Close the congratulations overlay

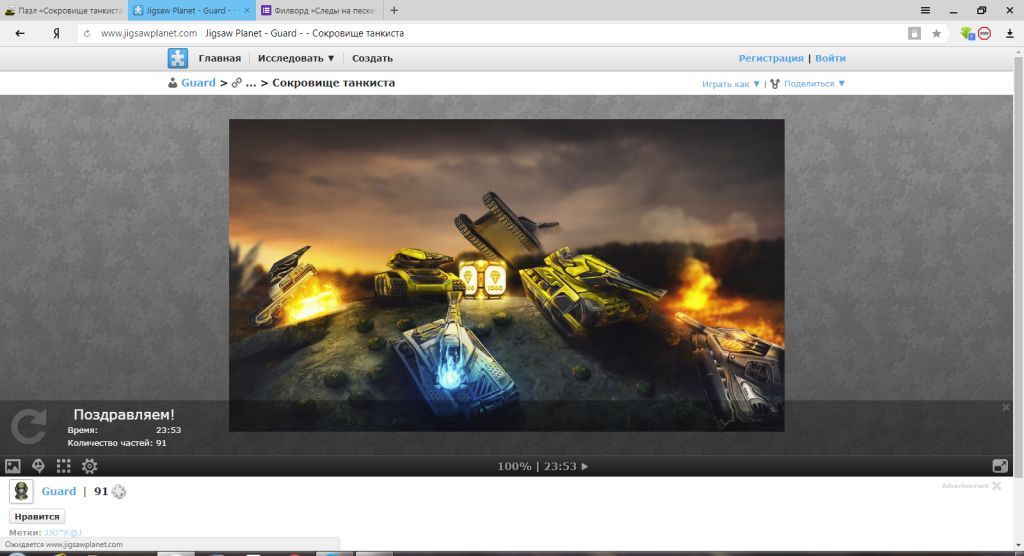pyautogui.click(x=1006, y=408)
